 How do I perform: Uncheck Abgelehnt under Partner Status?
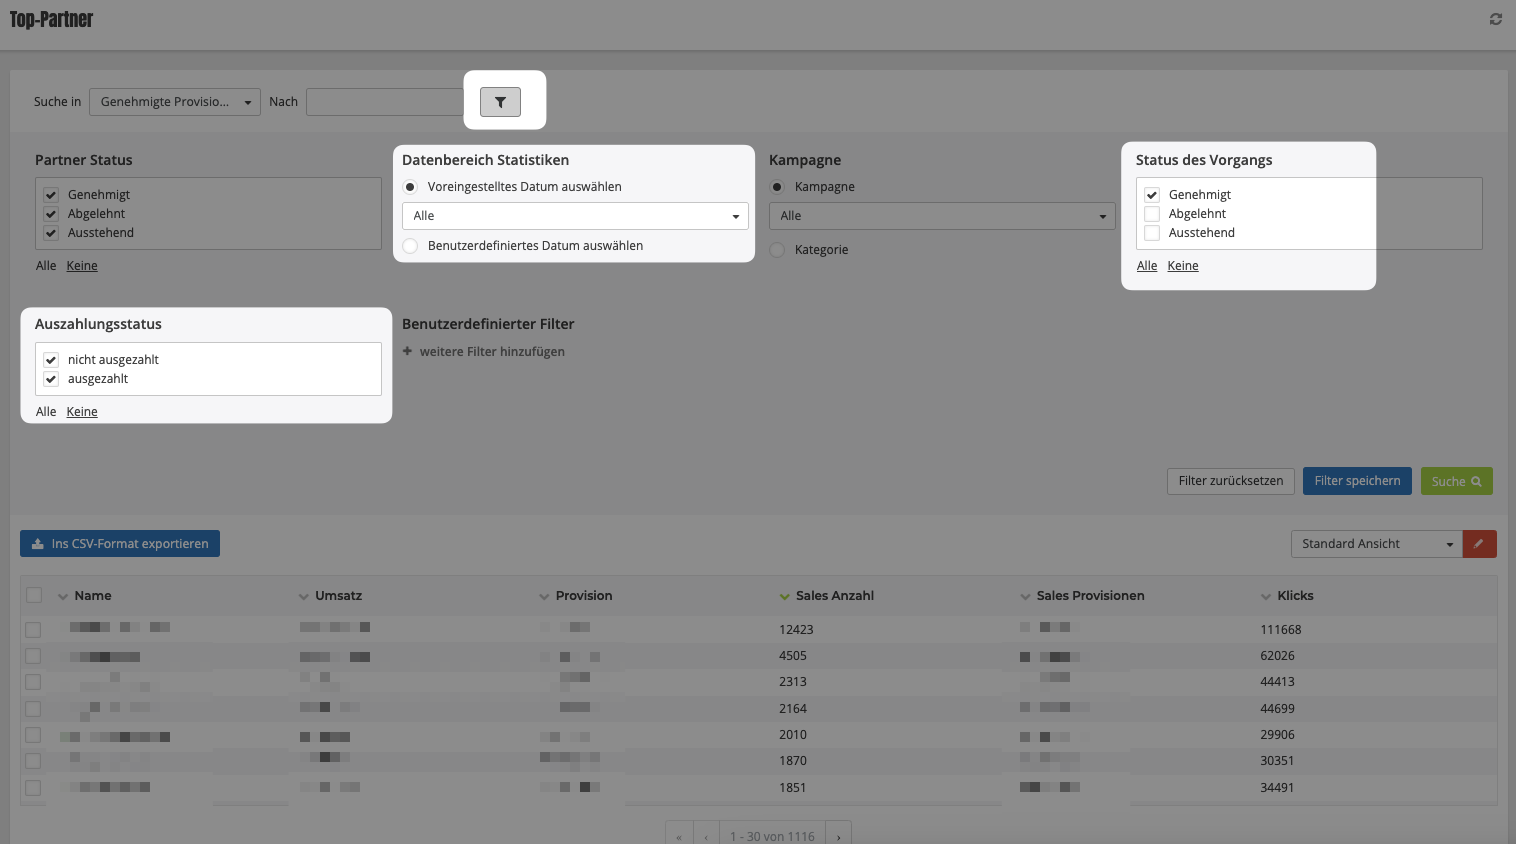click(x=51, y=214)
